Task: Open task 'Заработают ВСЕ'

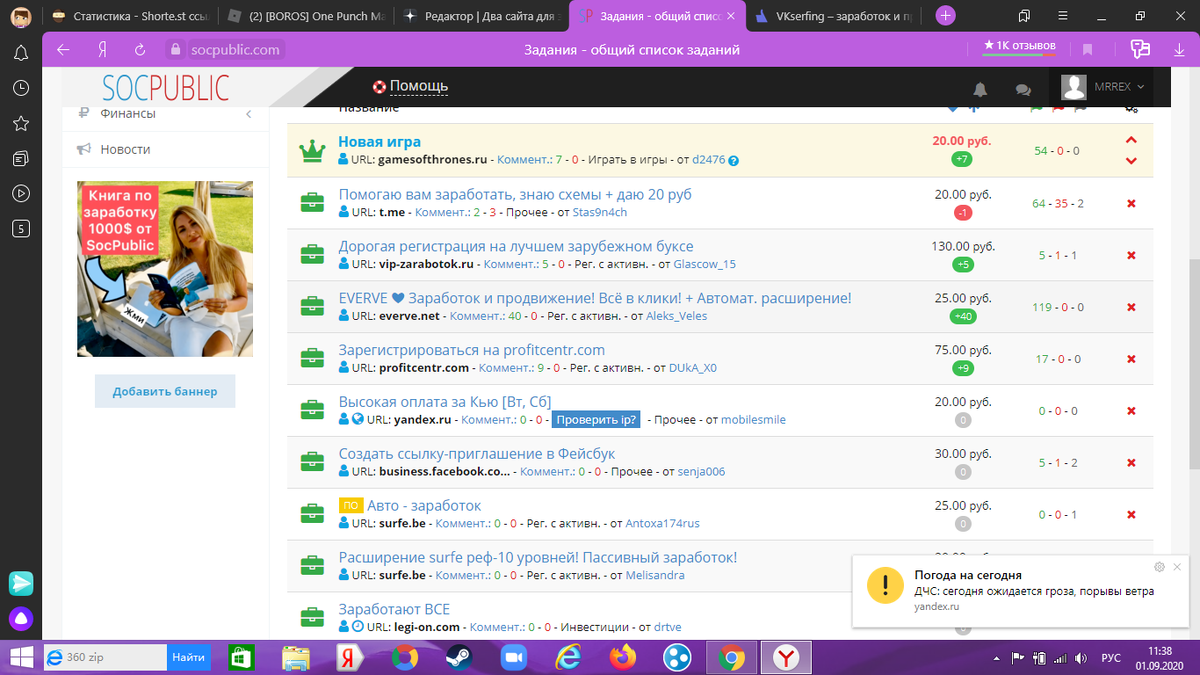Action: point(395,610)
